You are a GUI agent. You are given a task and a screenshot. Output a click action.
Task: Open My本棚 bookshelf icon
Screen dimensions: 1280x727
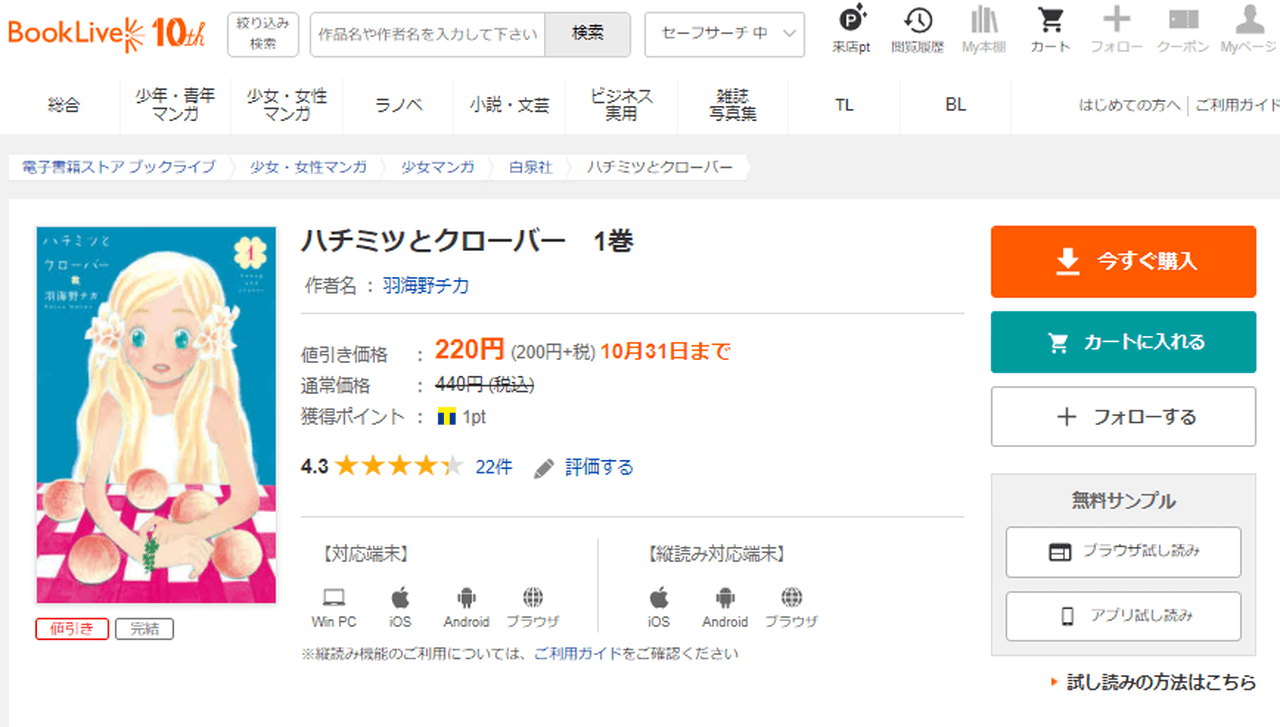coord(984,22)
